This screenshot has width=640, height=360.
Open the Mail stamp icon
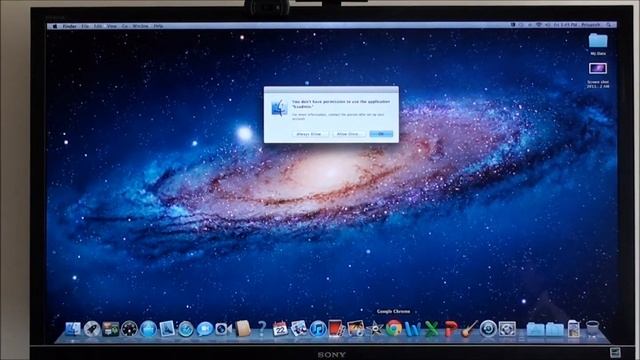point(167,329)
